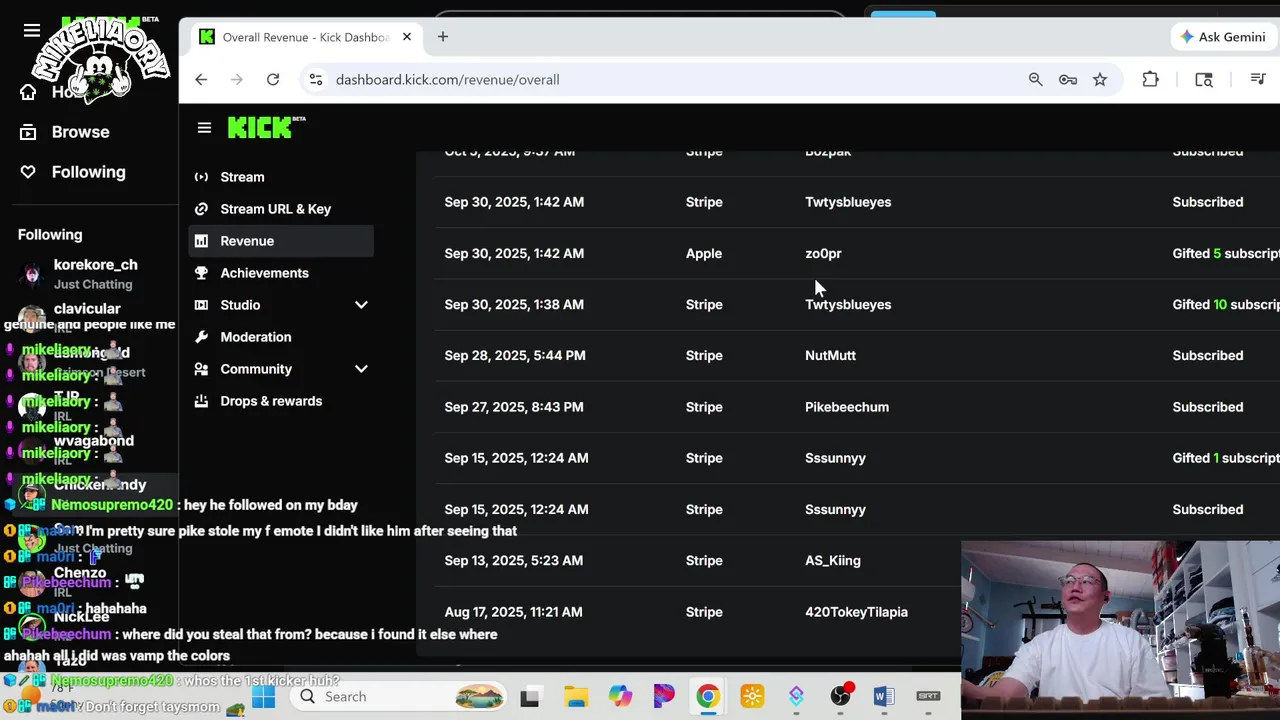Click date Sep 28, 2025, 5:44 PM
1280x720 pixels.
click(514, 356)
